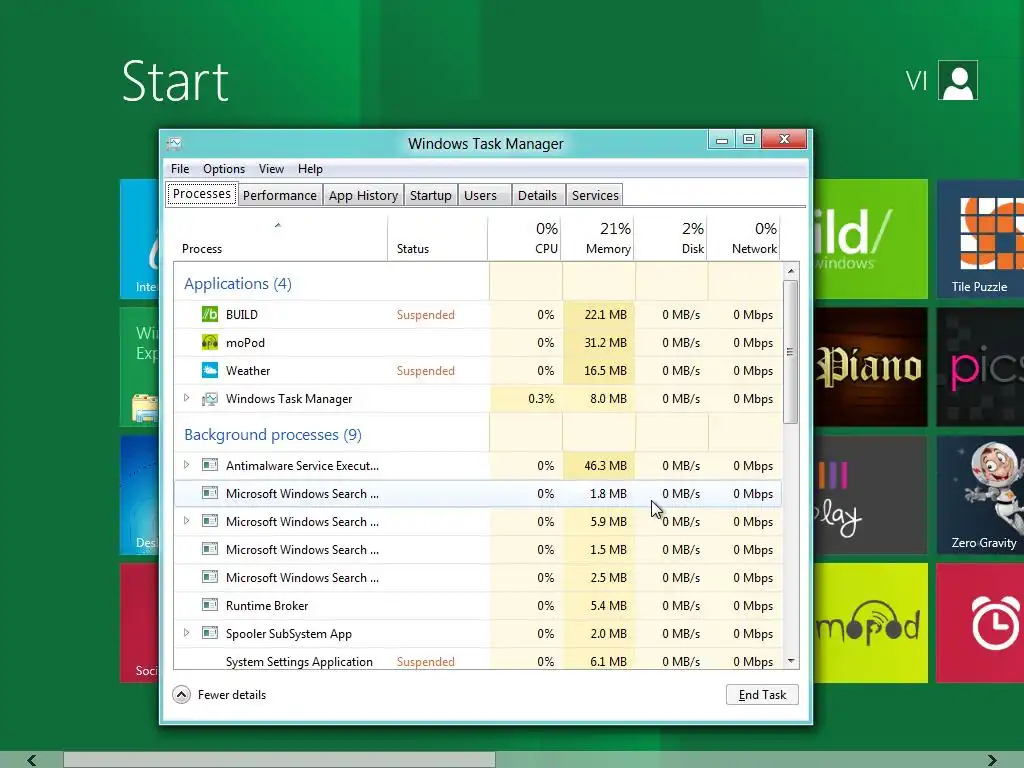Click the 0.3% CPU cell
This screenshot has height=768, width=1024.
525,399
